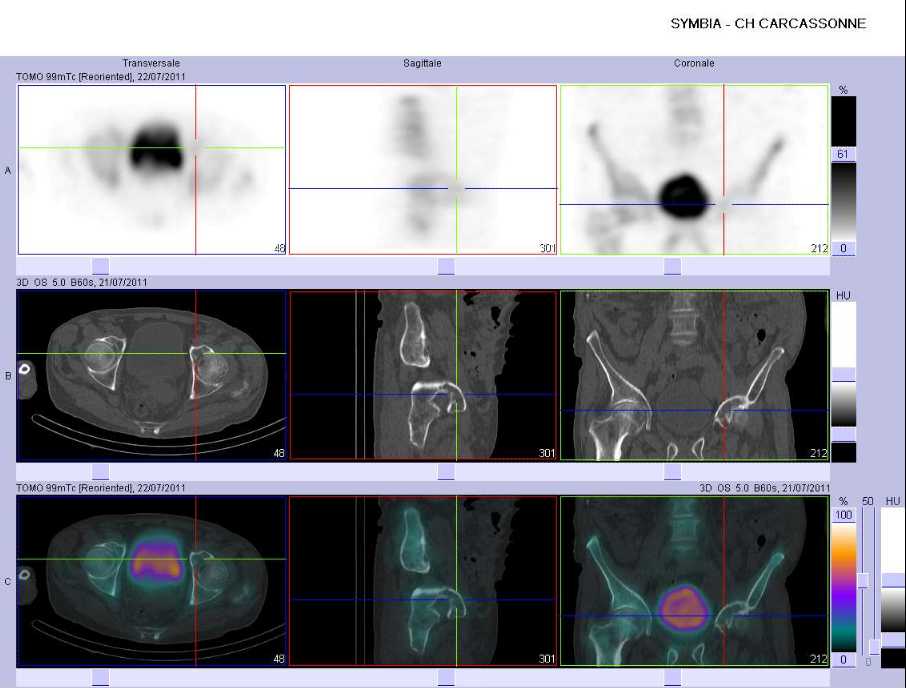
Task: Click the SPECT sagittale image in row A
Action: (x=423, y=170)
